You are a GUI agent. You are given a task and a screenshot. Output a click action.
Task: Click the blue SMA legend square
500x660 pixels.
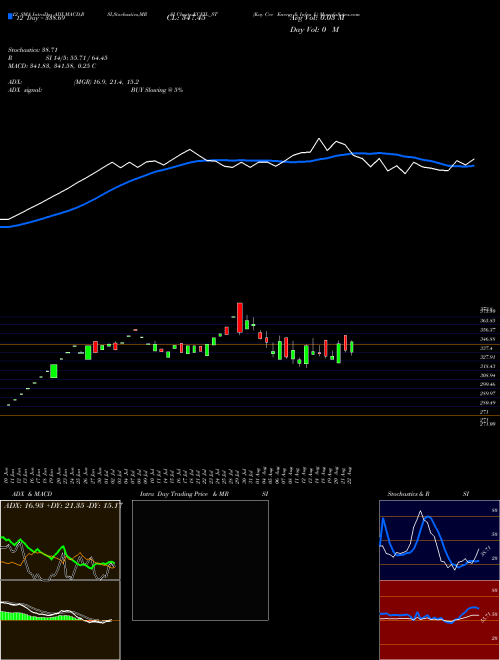tap(10, 16)
